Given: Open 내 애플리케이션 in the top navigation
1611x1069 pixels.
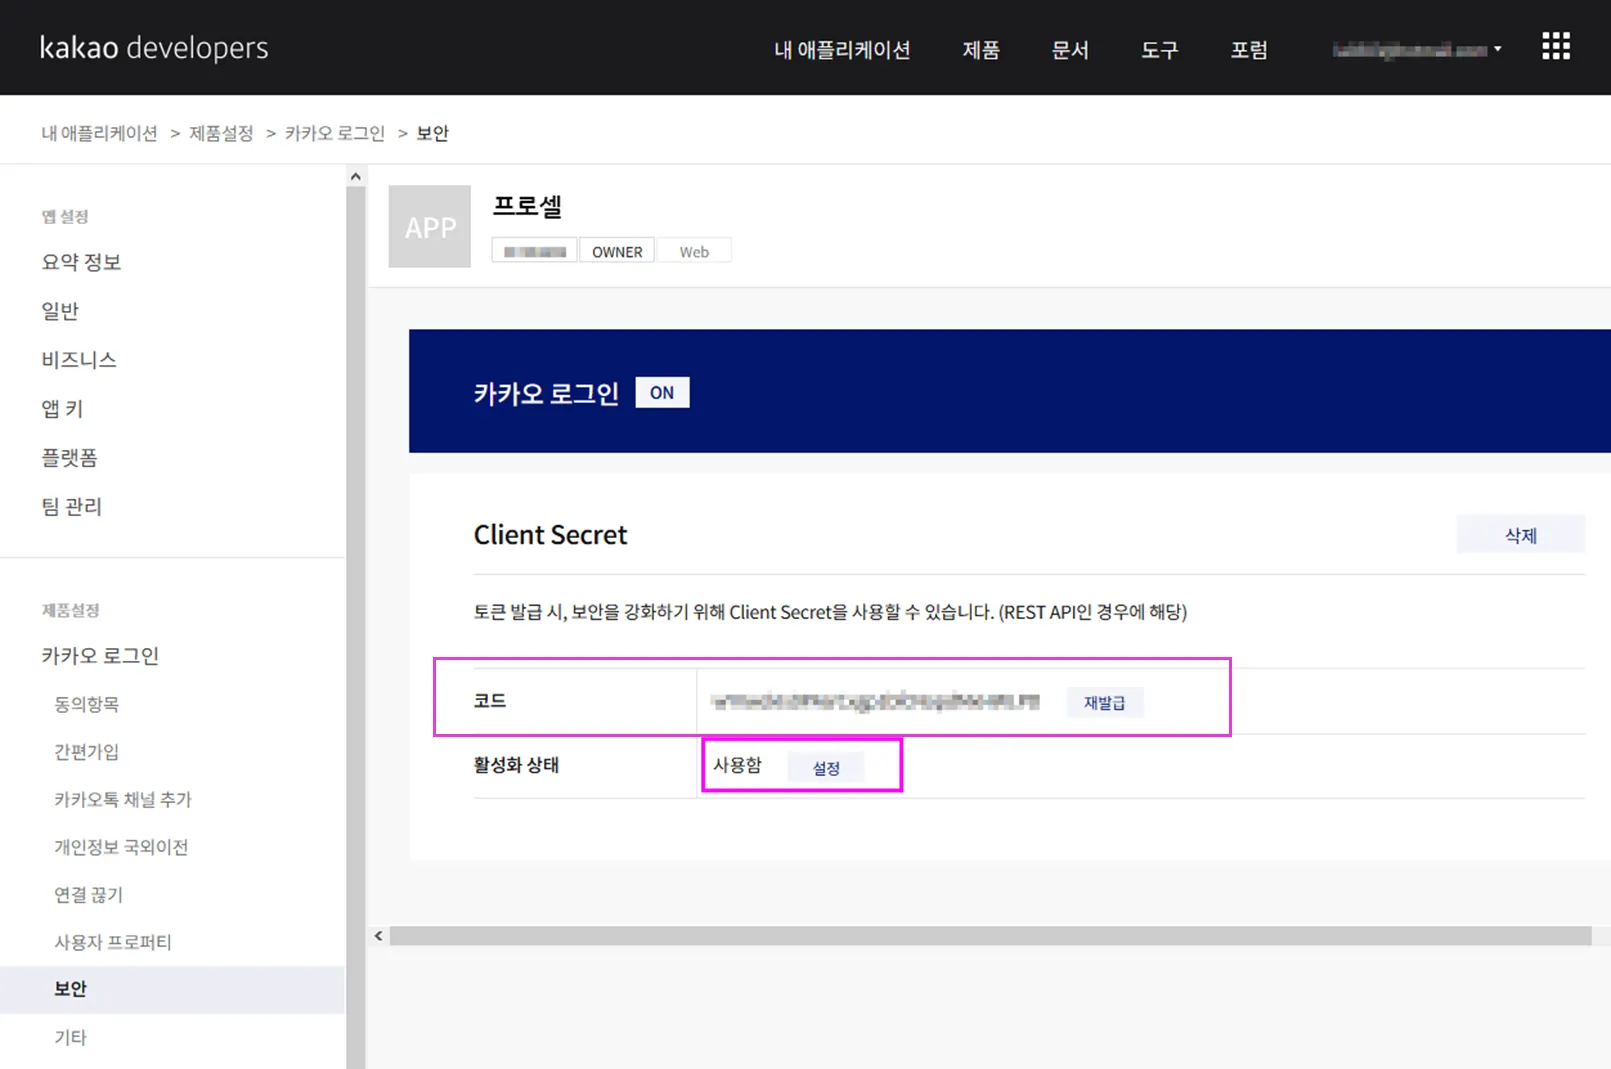Looking at the screenshot, I should pyautogui.click(x=842, y=50).
